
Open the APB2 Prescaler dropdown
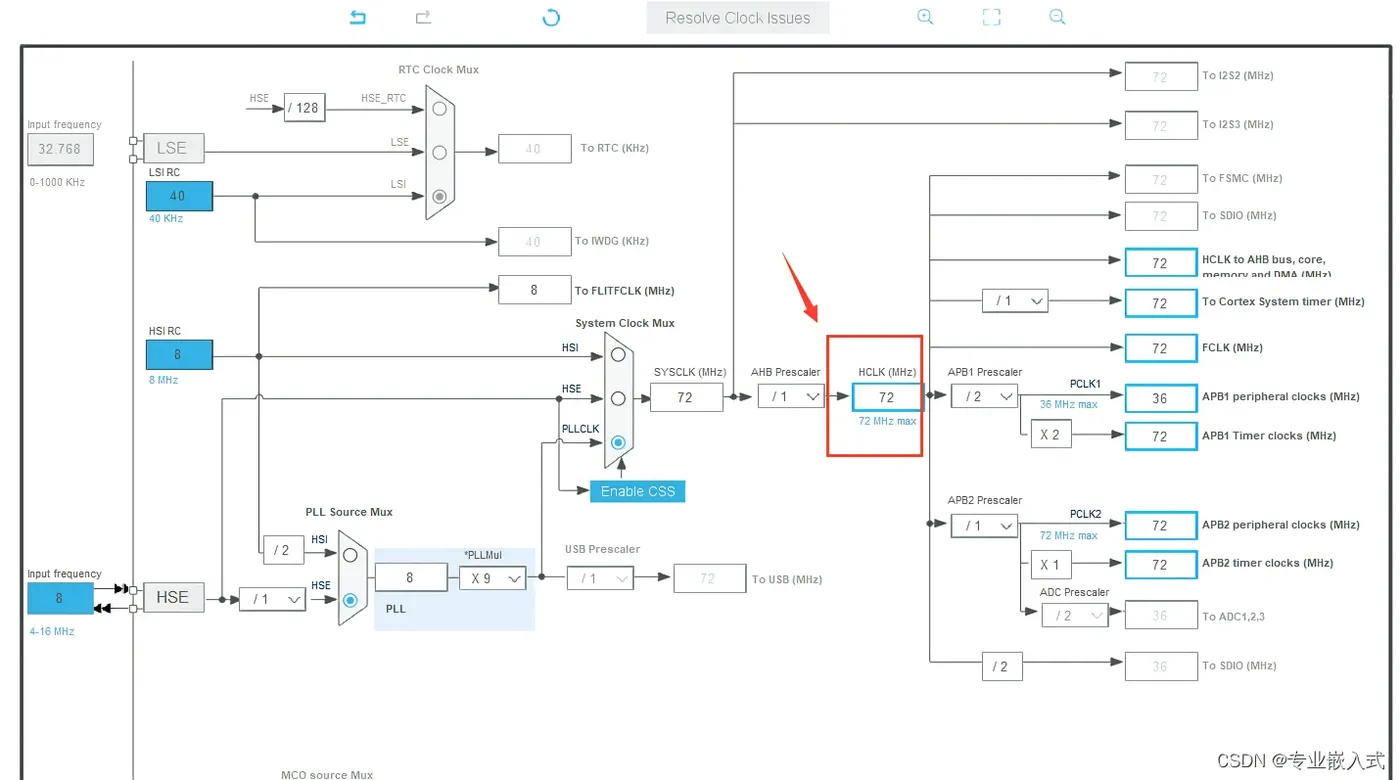pyautogui.click(x=984, y=526)
